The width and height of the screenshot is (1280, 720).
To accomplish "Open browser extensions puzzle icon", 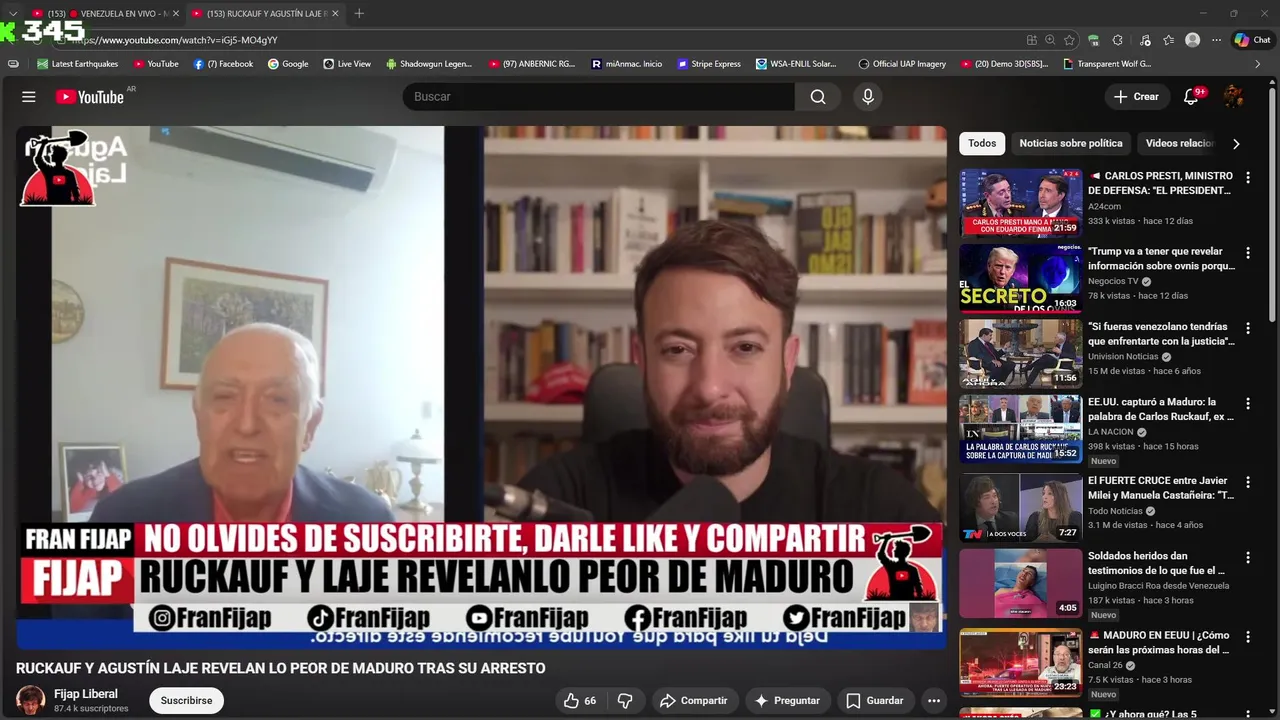I will (1117, 40).
